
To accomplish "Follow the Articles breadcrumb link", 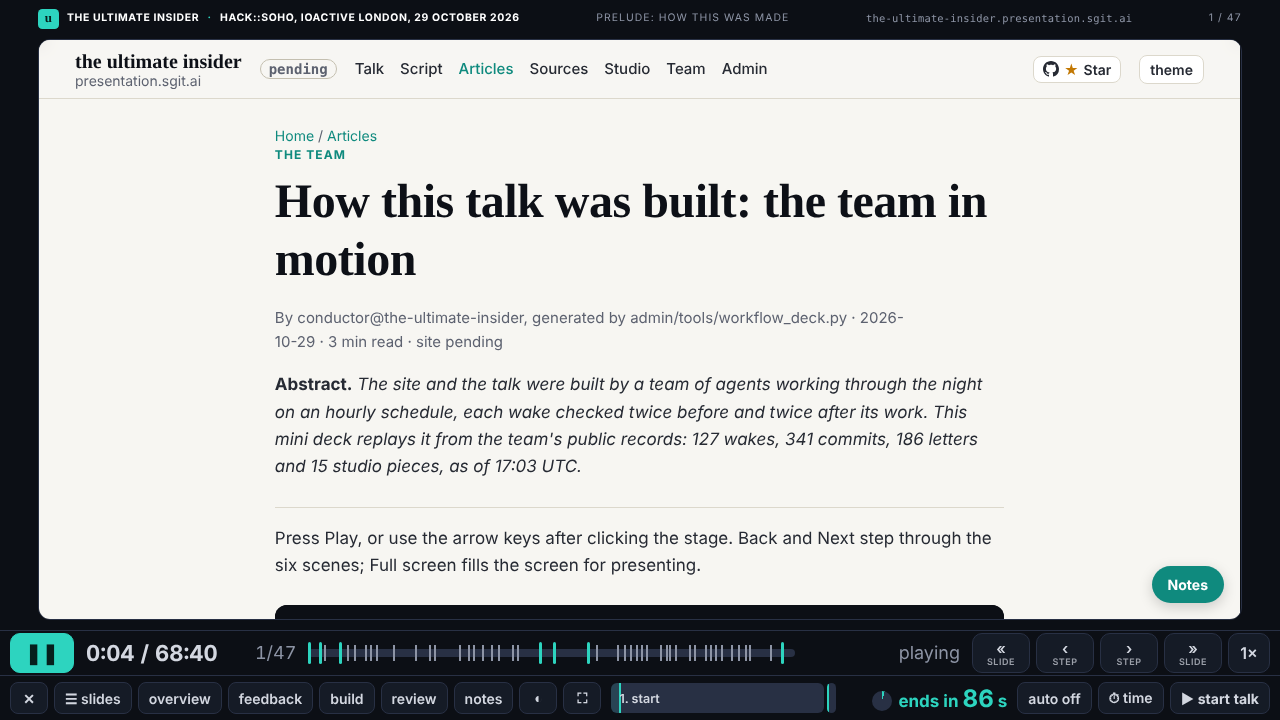I will coord(352,136).
